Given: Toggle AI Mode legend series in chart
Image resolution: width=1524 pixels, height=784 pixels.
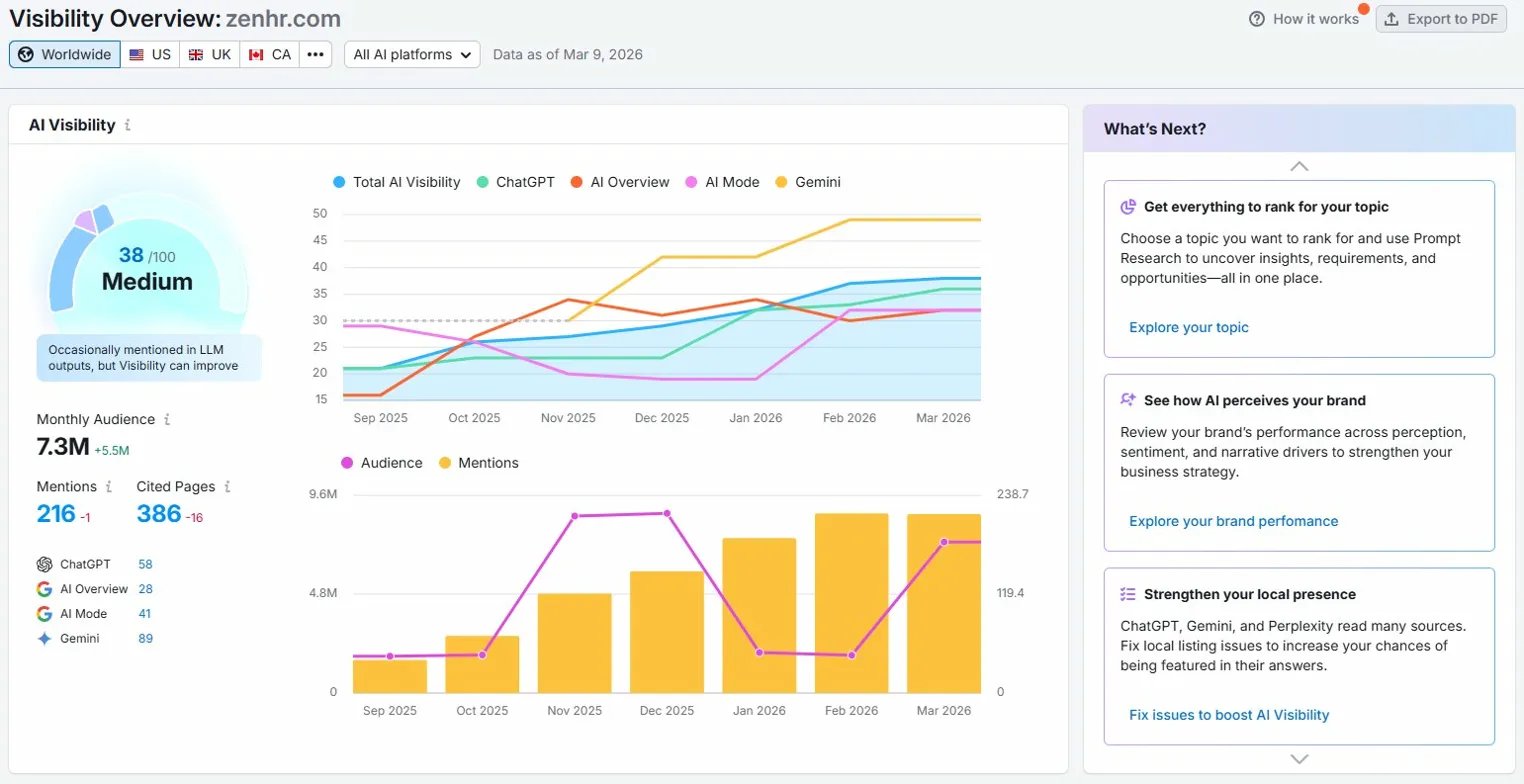Looking at the screenshot, I should tap(721, 182).
